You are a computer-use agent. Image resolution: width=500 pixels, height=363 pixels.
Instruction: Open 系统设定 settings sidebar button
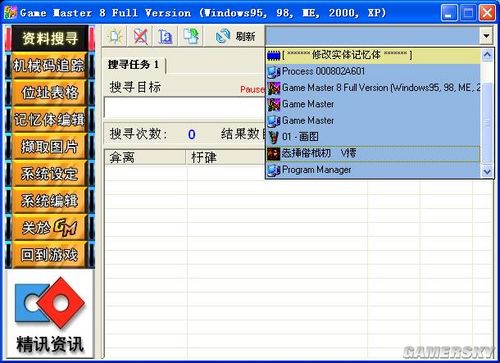49,173
